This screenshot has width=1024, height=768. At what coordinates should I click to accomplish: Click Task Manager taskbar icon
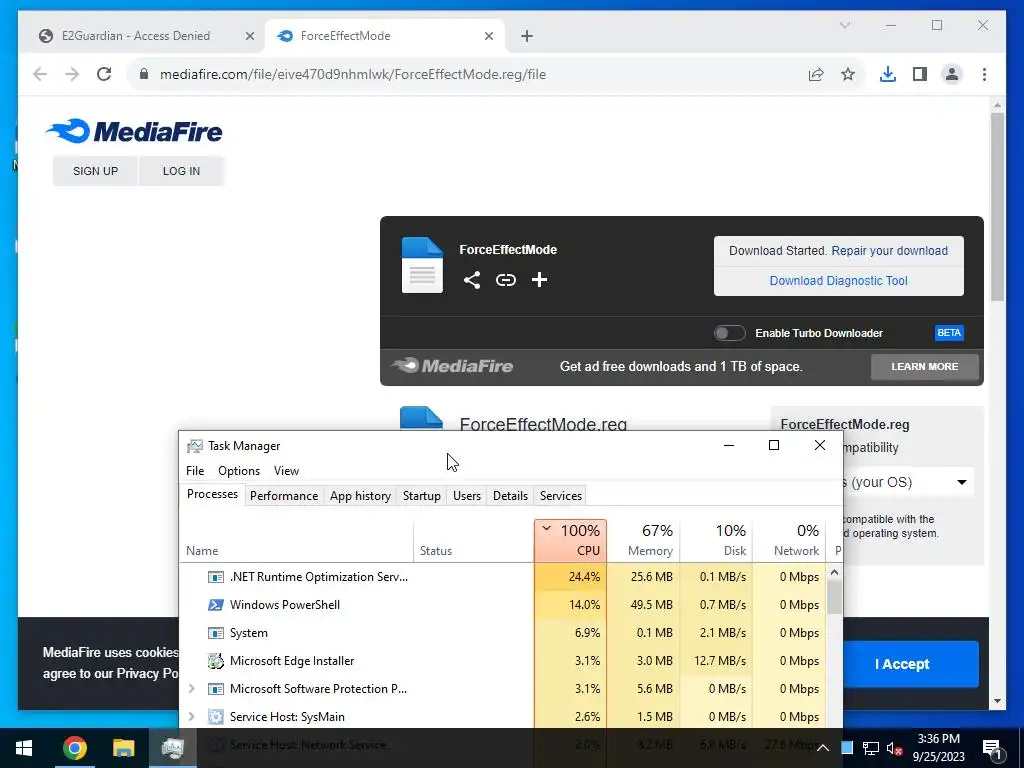click(x=172, y=748)
